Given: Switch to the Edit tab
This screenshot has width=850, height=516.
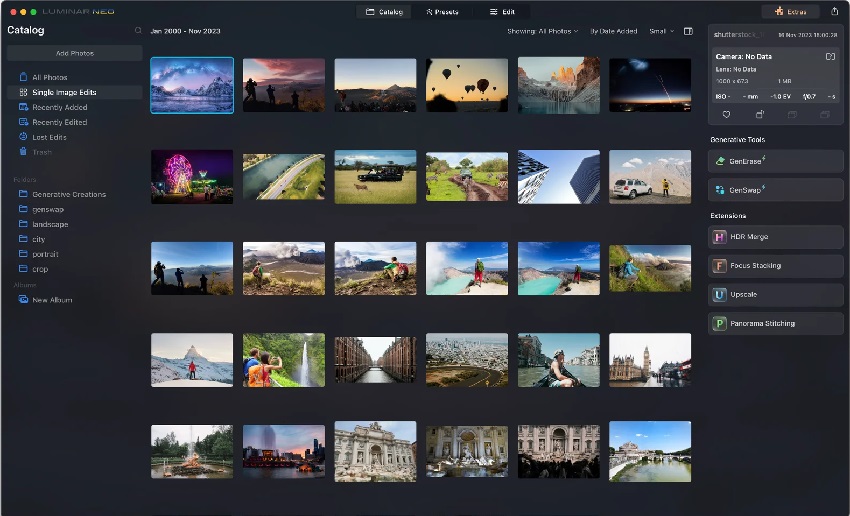Looking at the screenshot, I should click(502, 12).
